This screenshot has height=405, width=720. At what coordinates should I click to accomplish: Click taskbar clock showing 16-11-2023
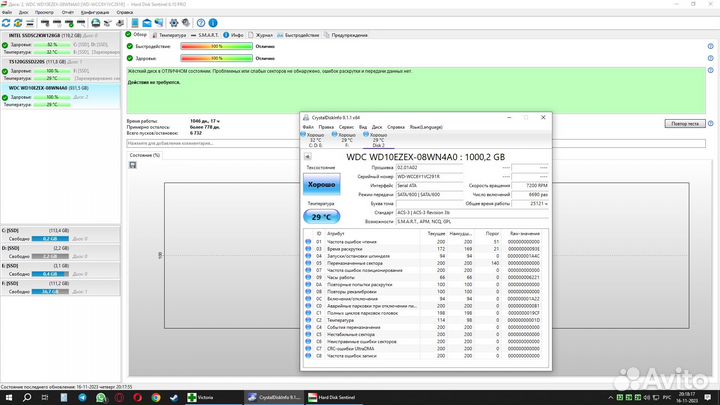pyautogui.click(x=687, y=397)
